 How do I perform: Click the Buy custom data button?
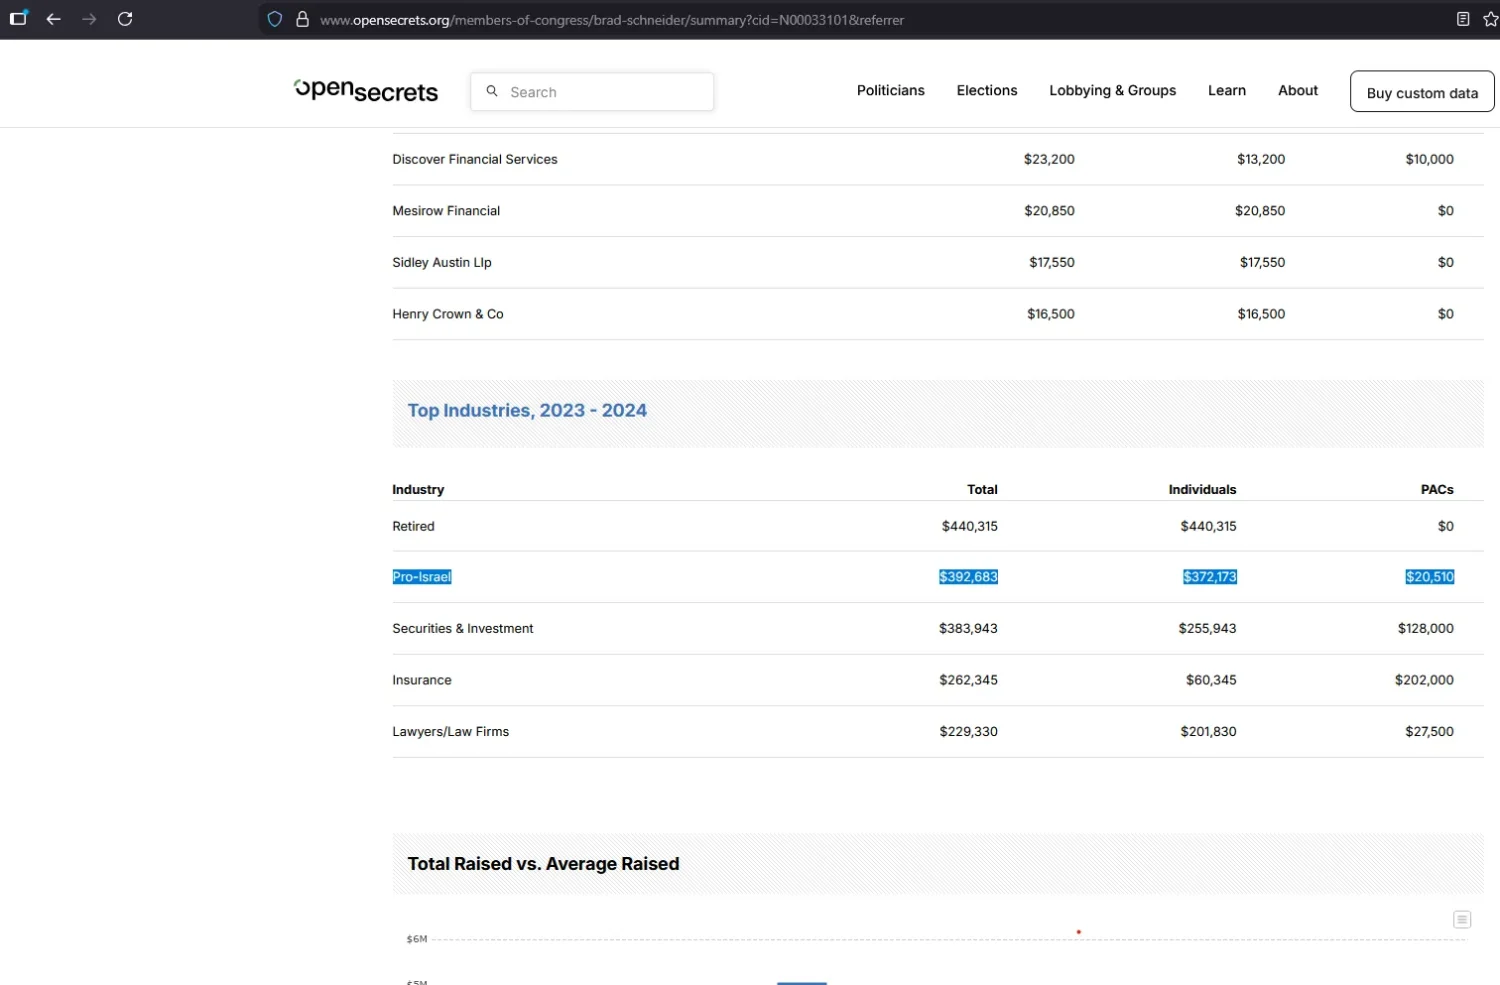tap(1422, 92)
